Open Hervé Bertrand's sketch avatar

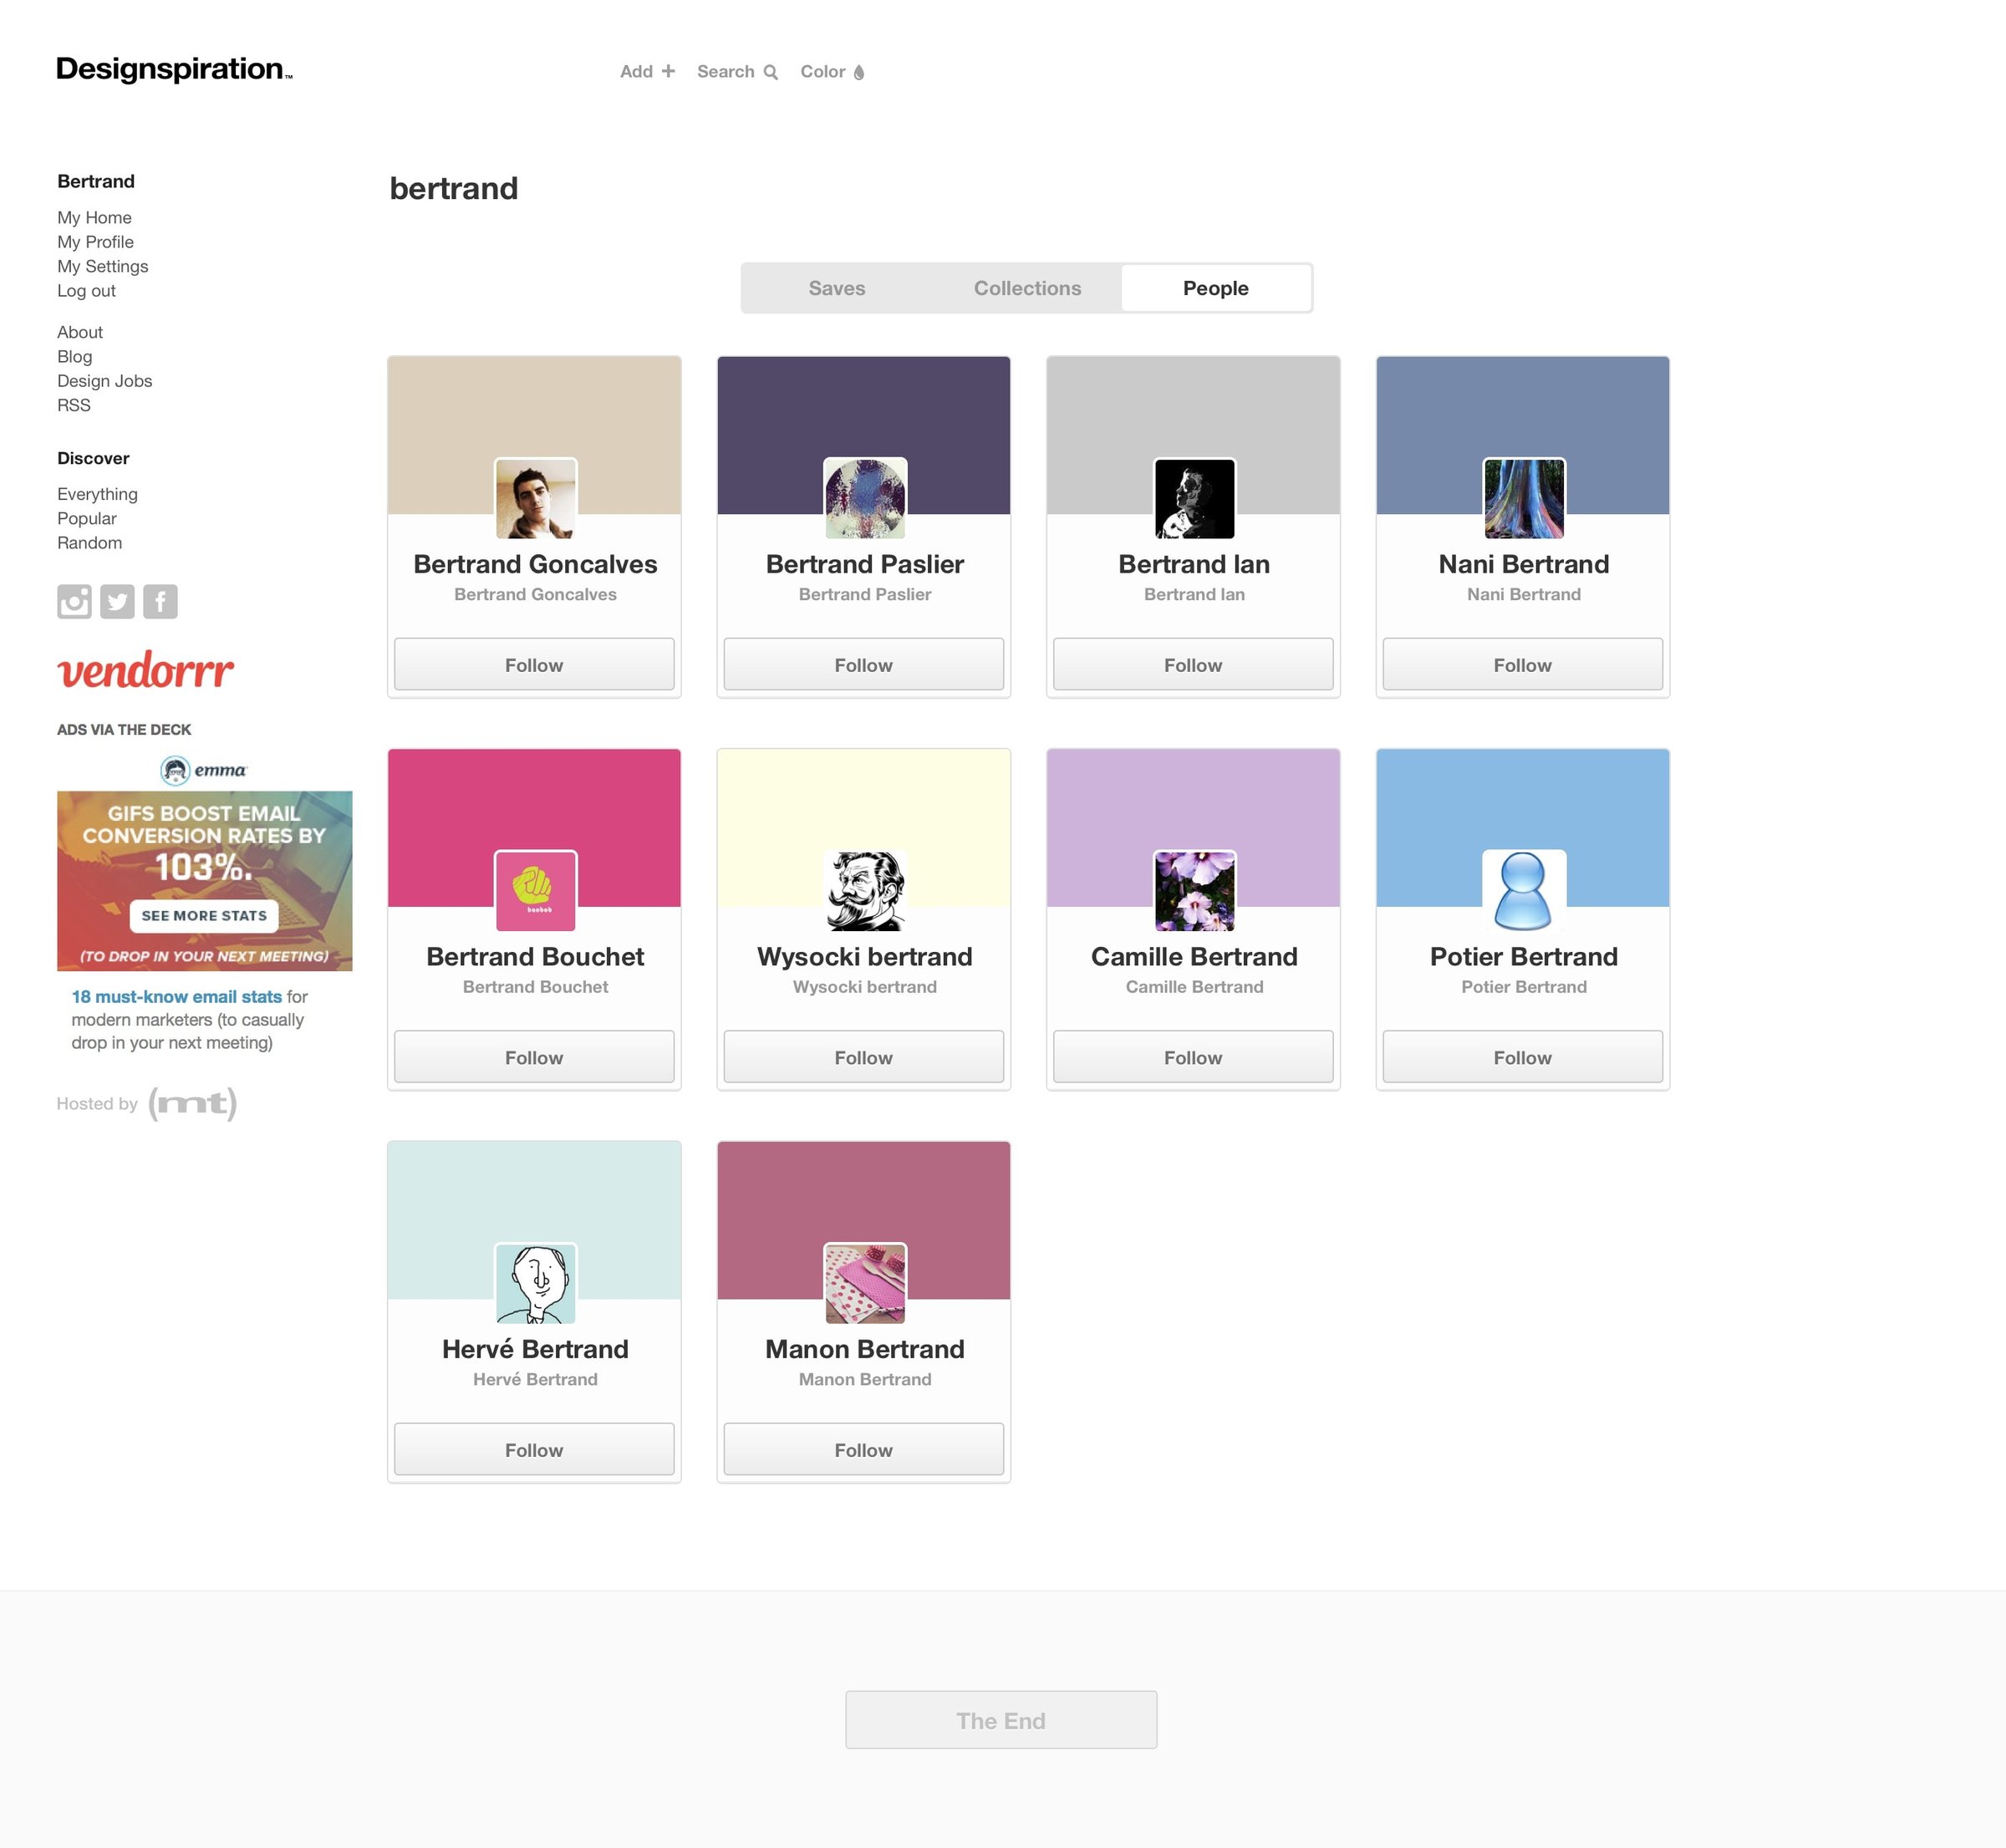[x=535, y=1283]
